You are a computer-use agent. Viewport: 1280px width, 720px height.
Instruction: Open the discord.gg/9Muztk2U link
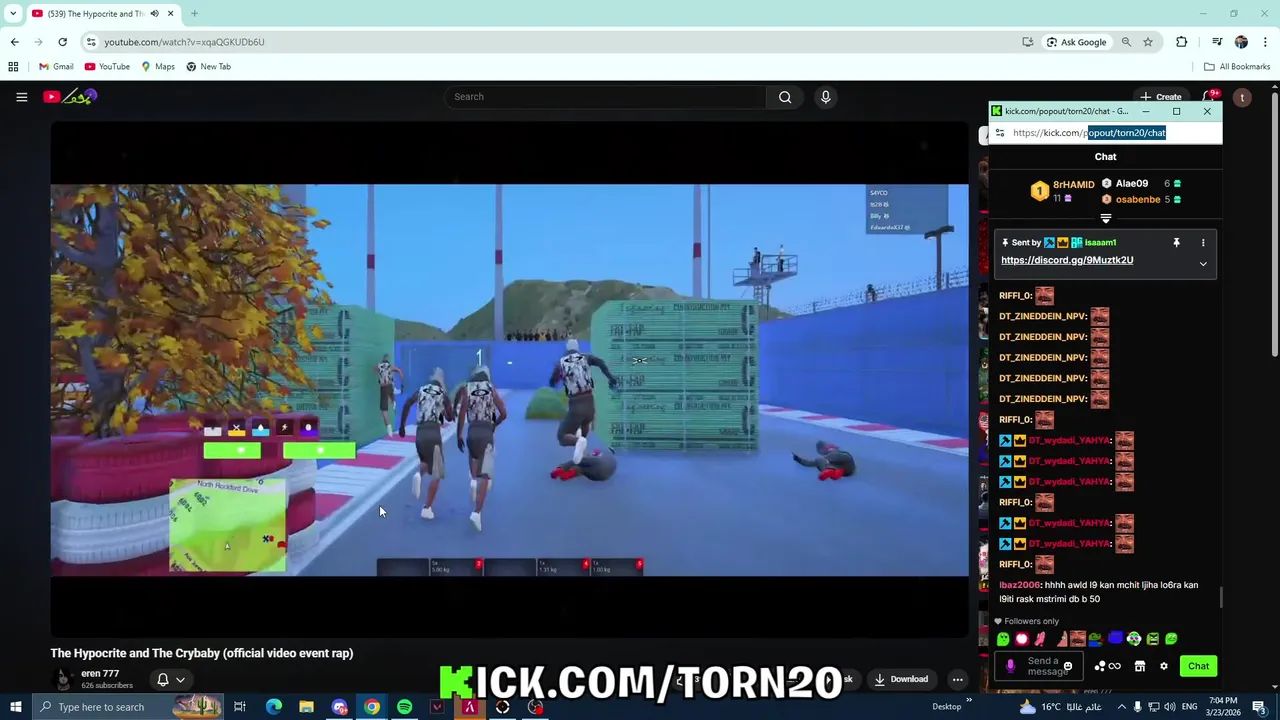pyautogui.click(x=1067, y=260)
